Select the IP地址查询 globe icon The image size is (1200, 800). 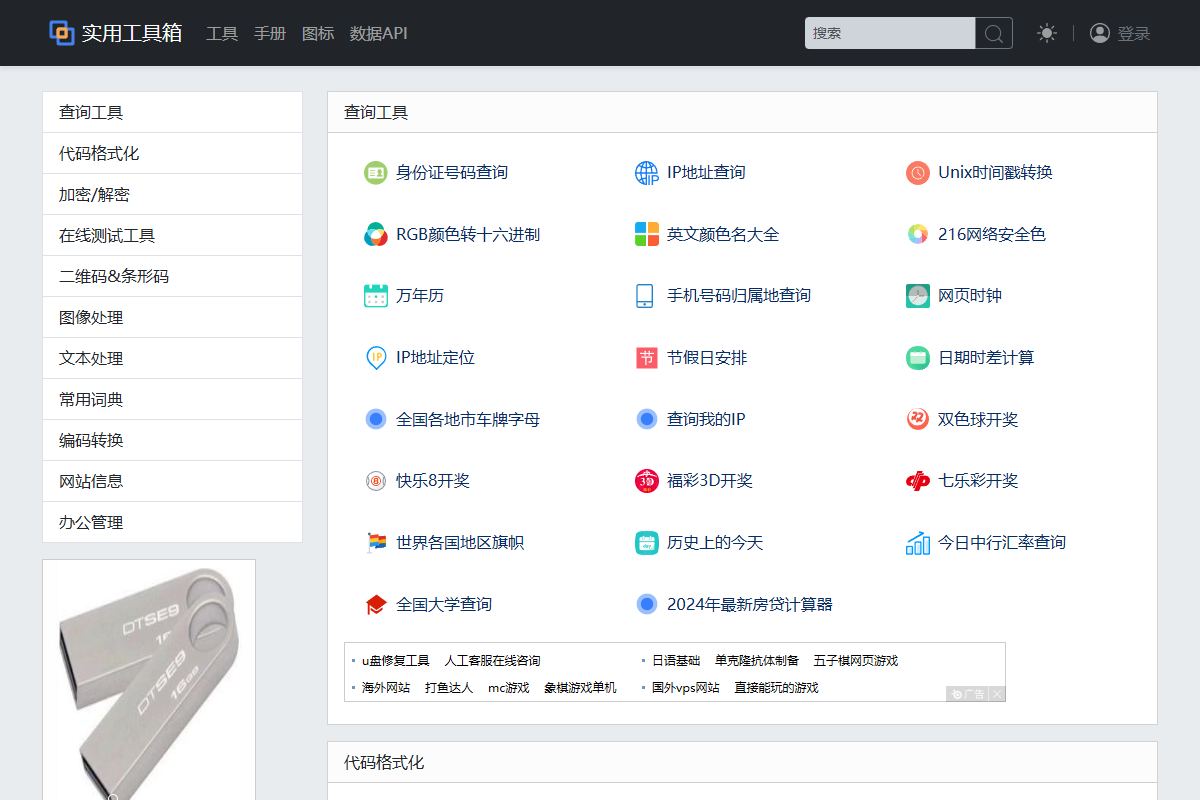pos(646,172)
